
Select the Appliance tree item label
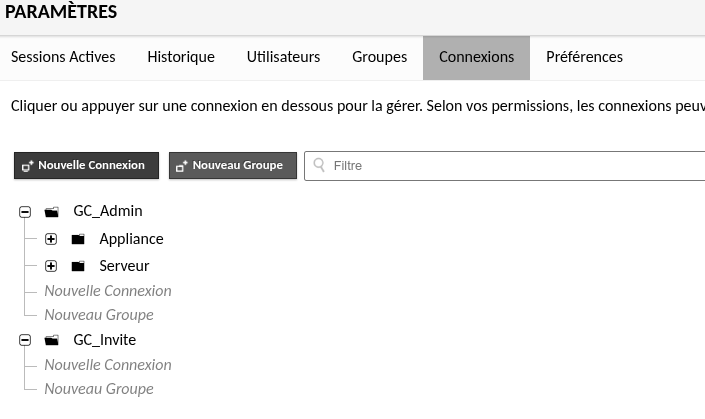click(x=131, y=240)
